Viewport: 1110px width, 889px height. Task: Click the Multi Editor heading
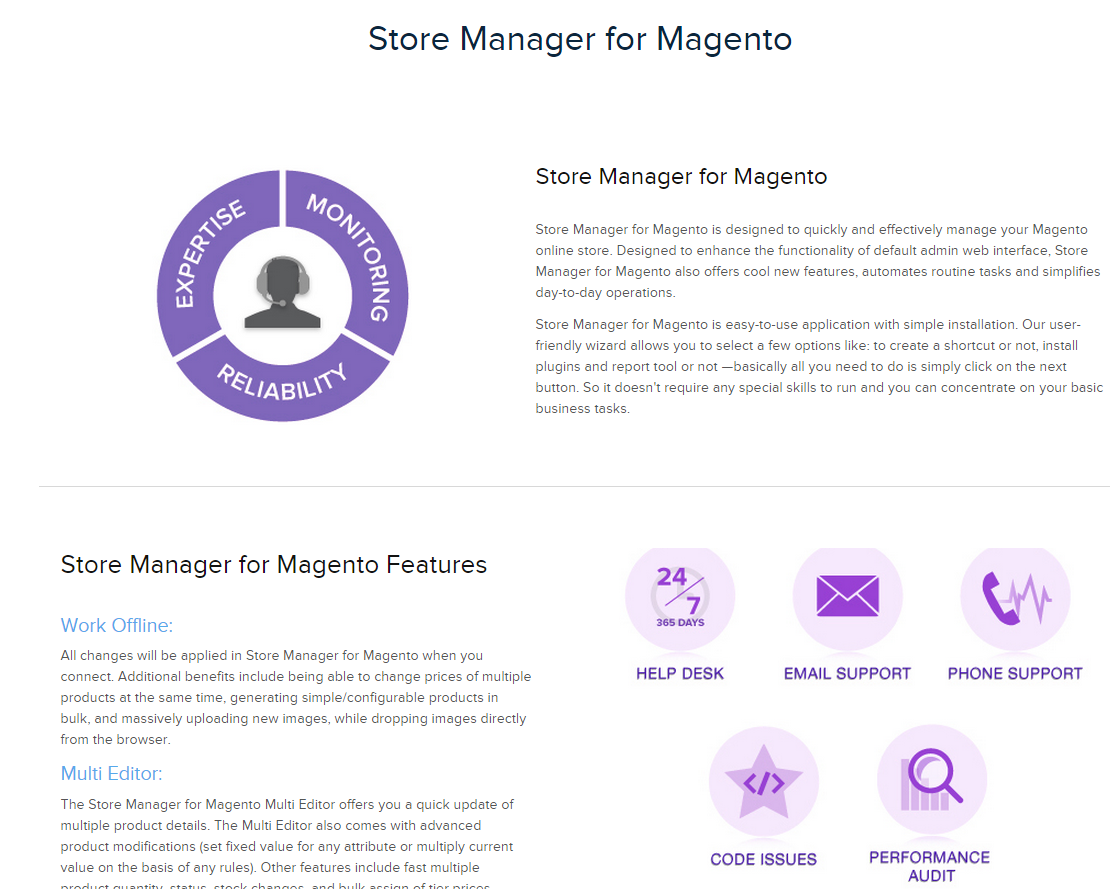[x=111, y=774]
